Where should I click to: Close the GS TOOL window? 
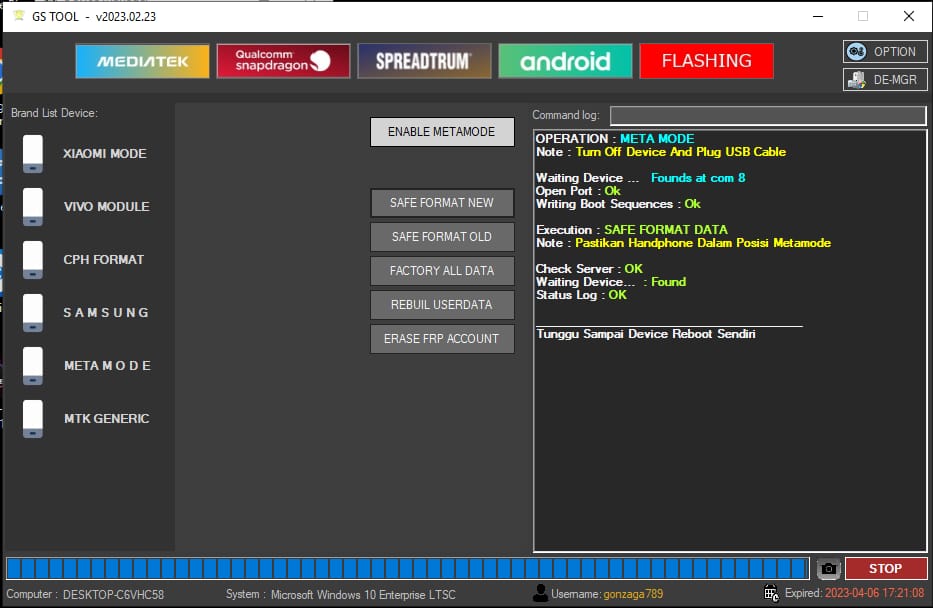point(909,16)
